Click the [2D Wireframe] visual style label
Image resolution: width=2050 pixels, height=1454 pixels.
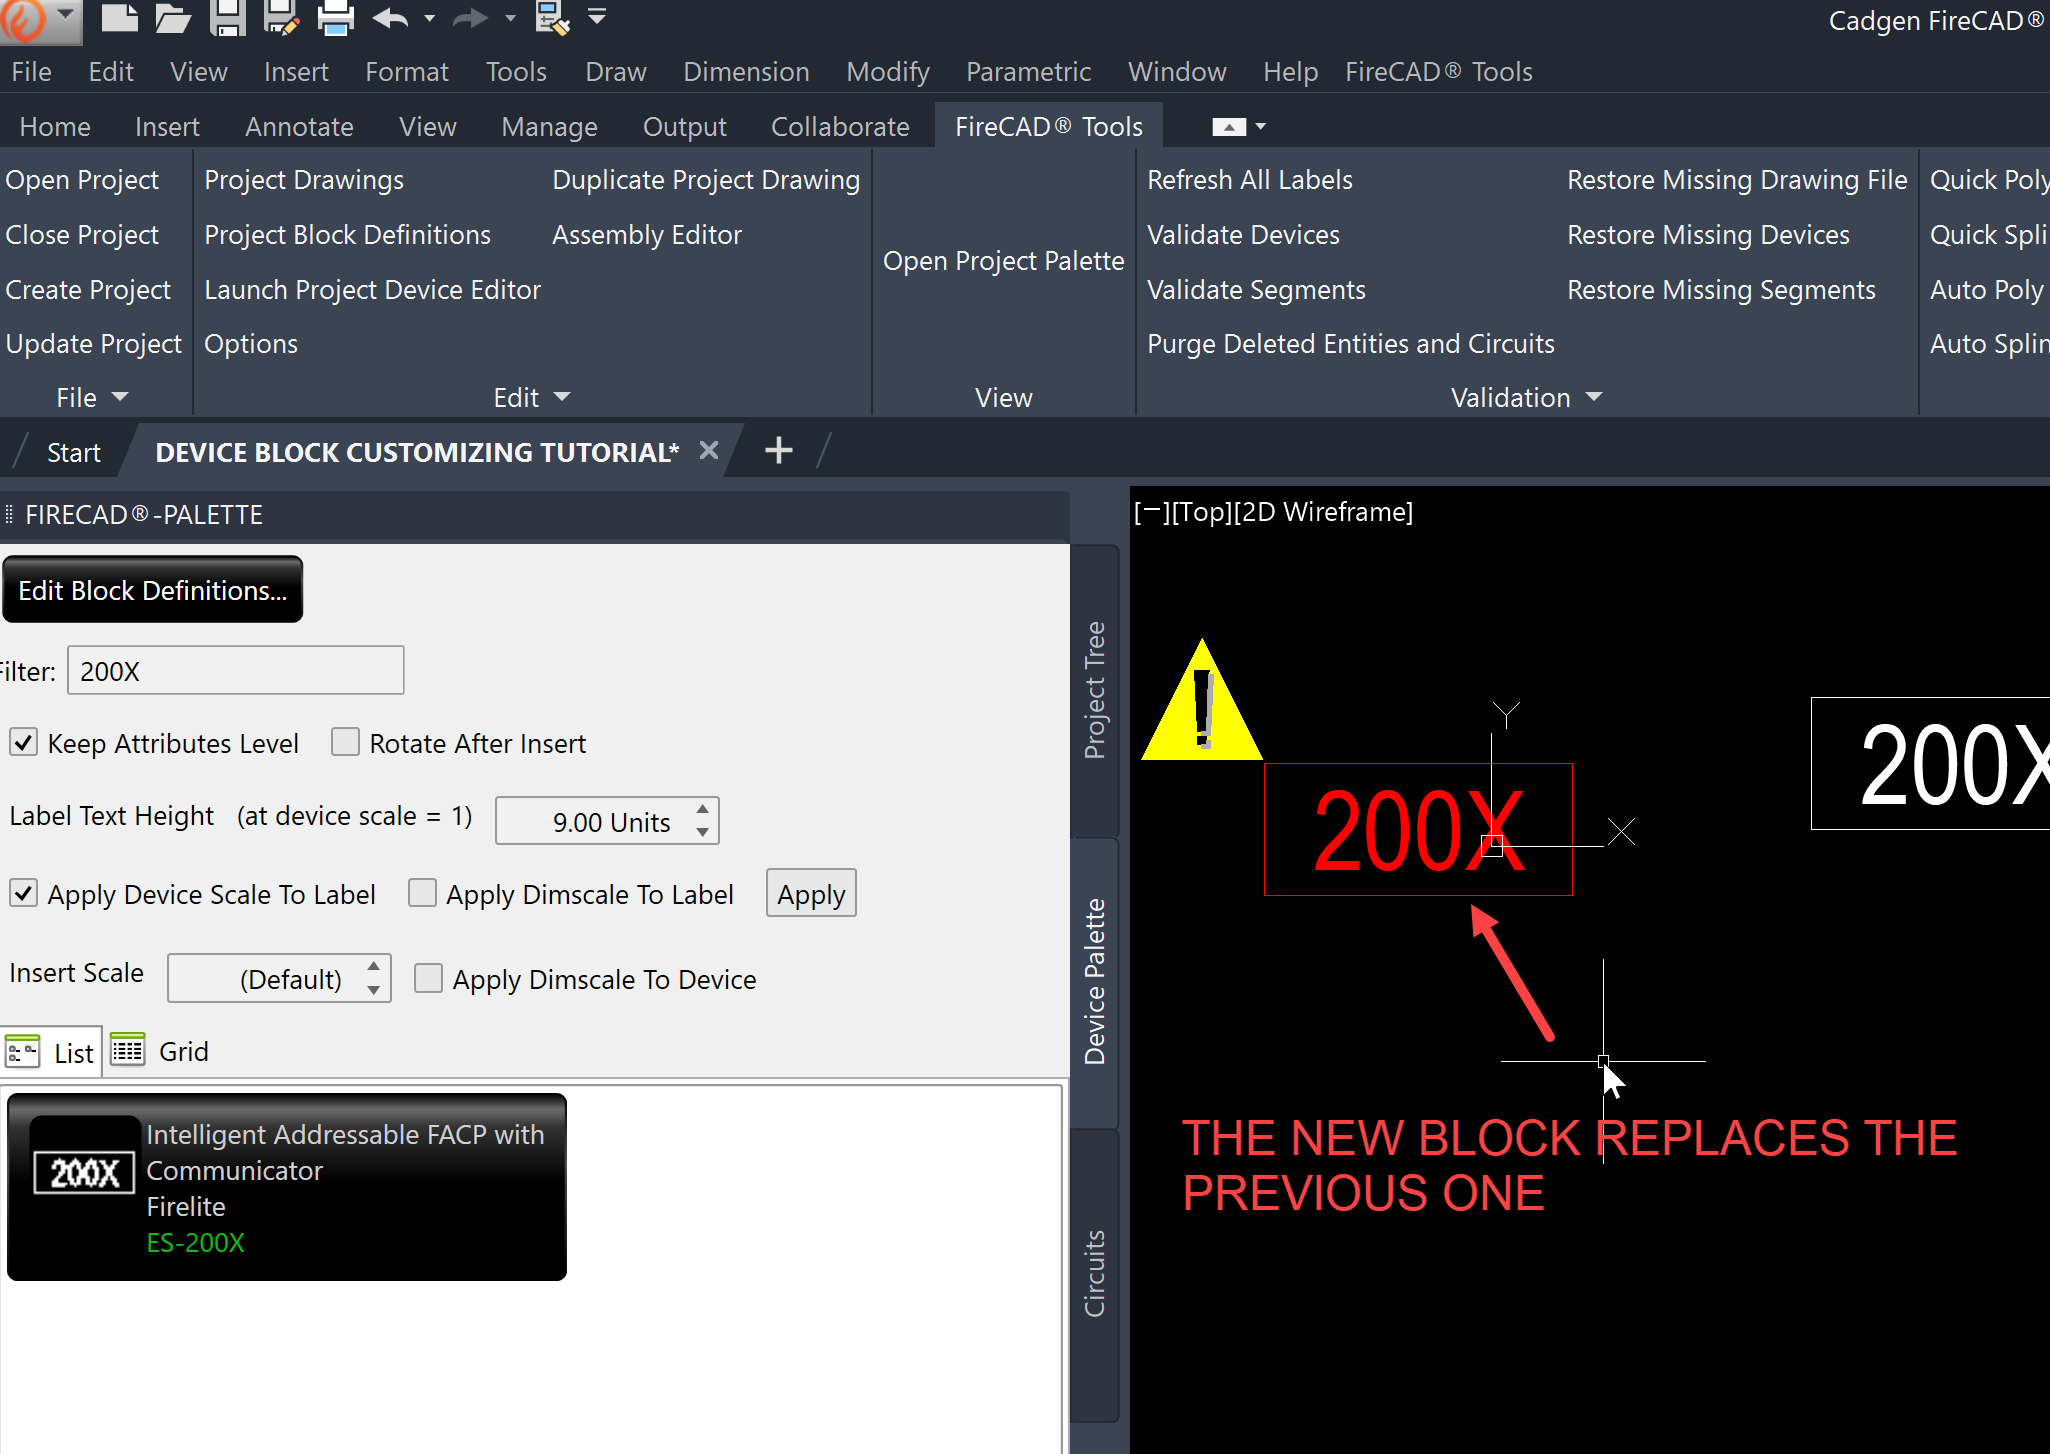point(1323,512)
